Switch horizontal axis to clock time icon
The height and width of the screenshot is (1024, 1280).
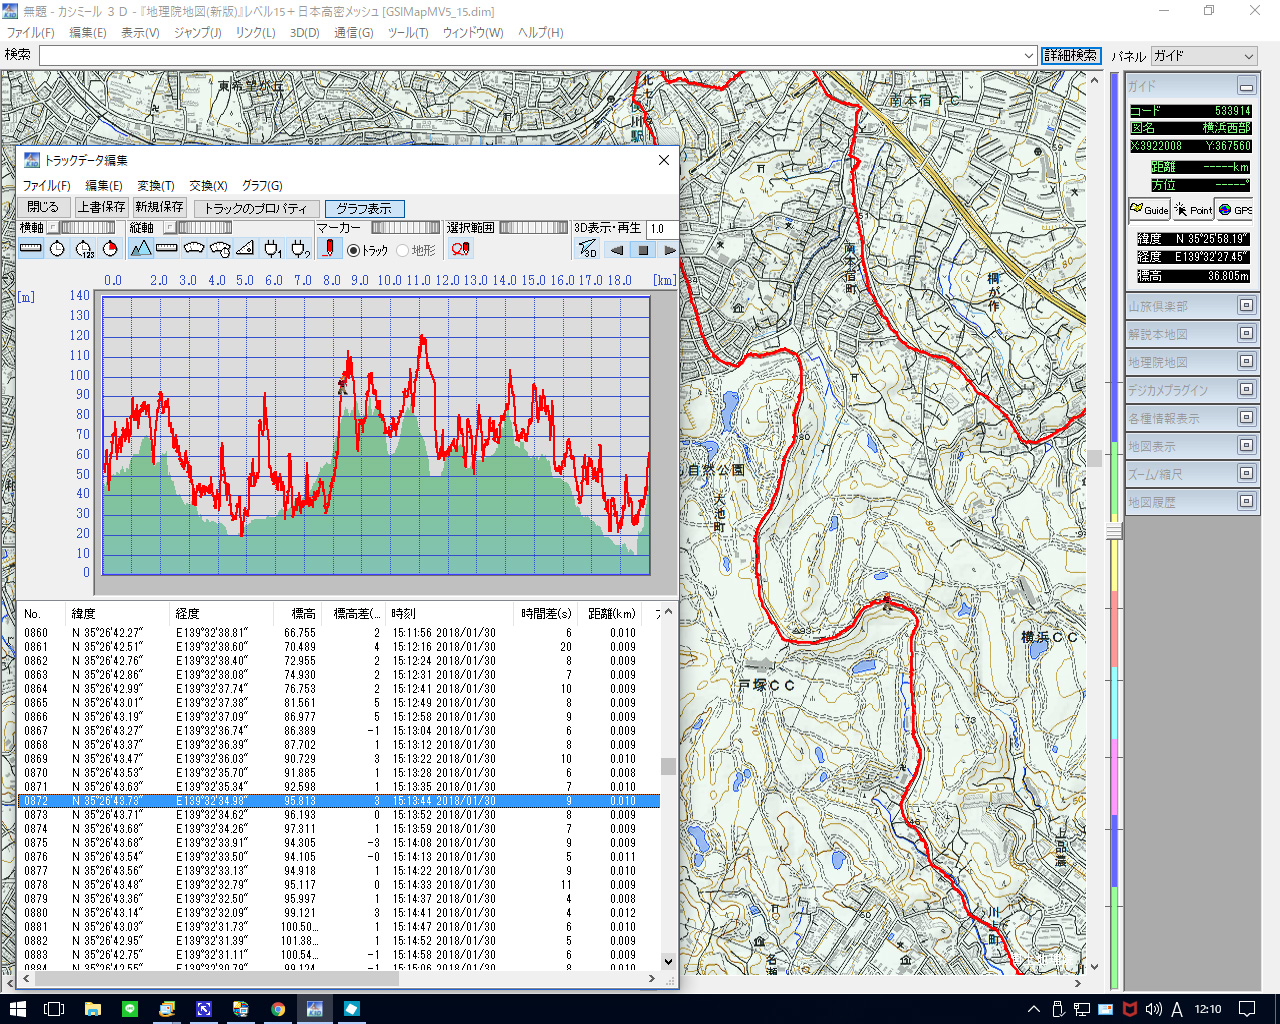pos(58,249)
